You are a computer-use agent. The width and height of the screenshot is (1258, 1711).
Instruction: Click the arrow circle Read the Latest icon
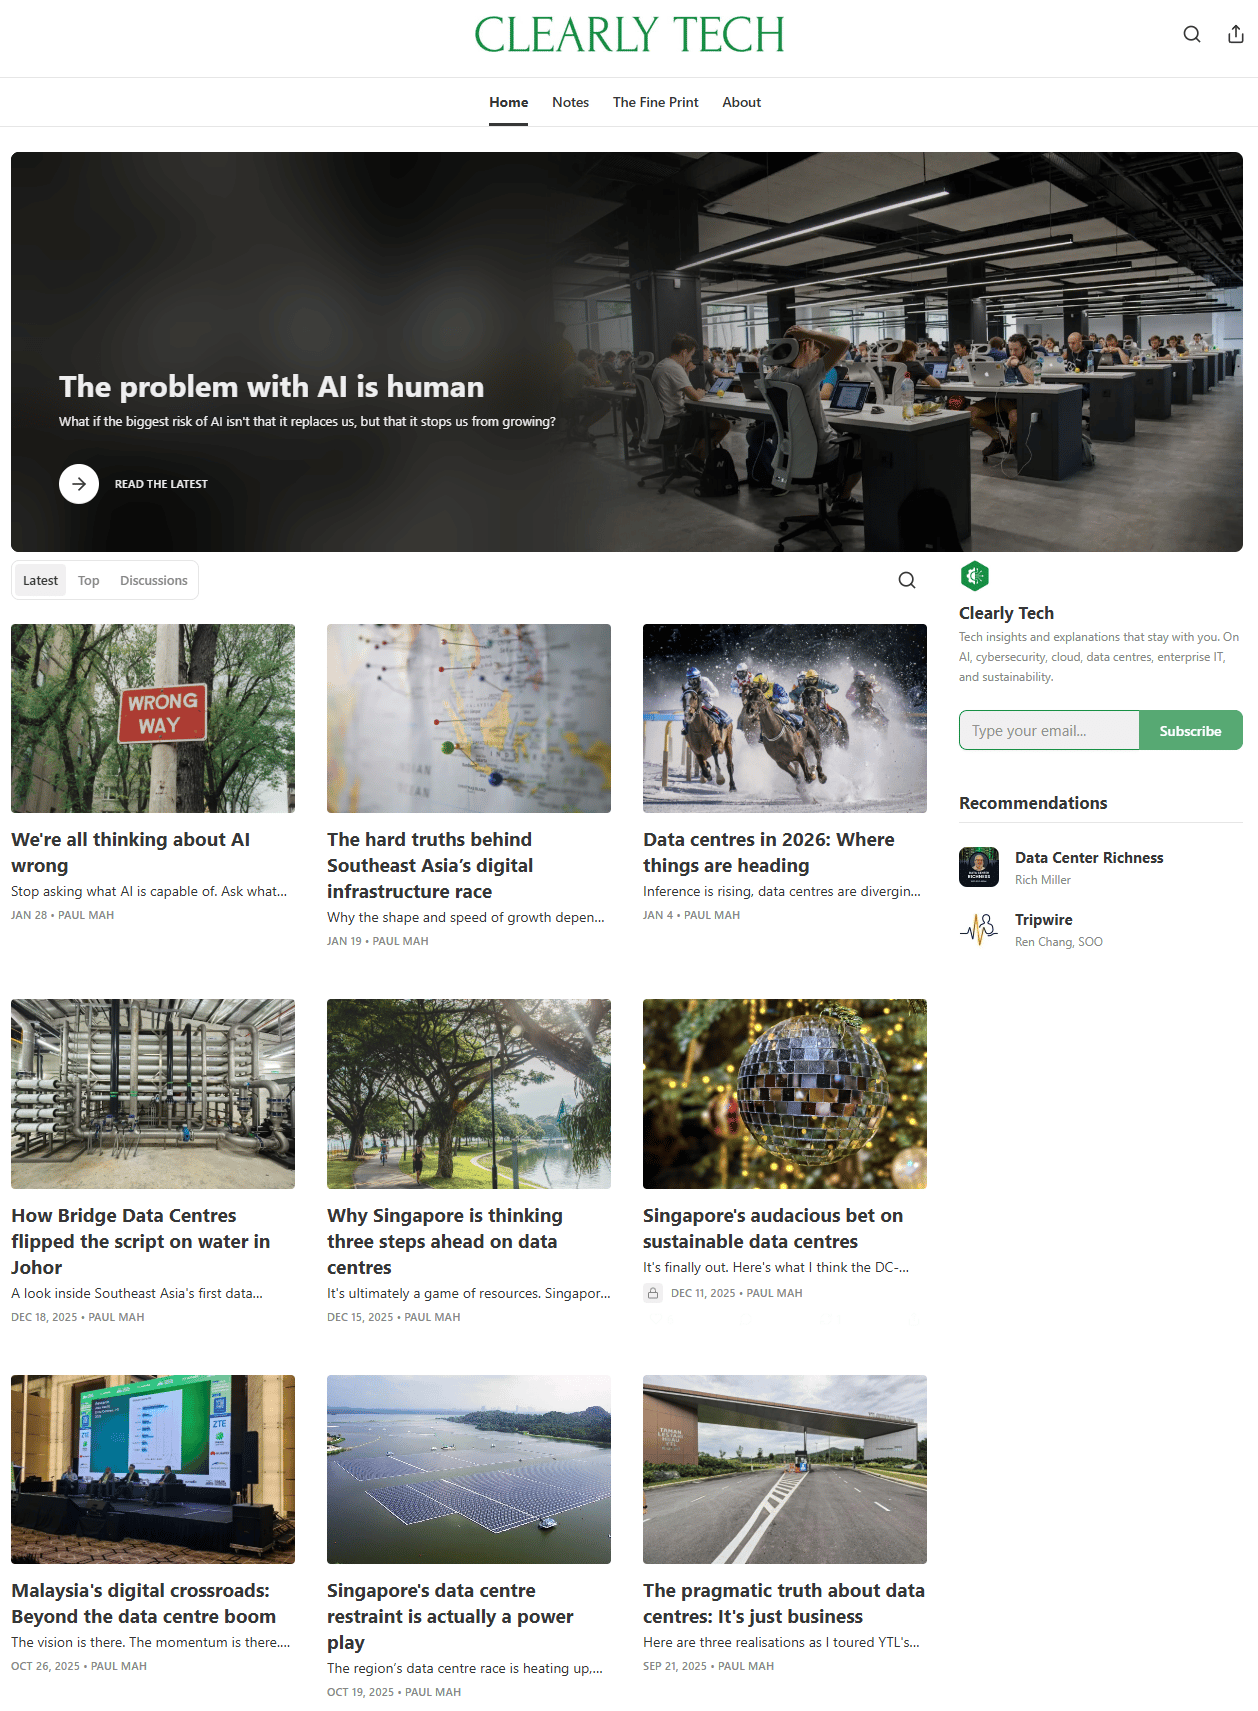click(x=79, y=484)
